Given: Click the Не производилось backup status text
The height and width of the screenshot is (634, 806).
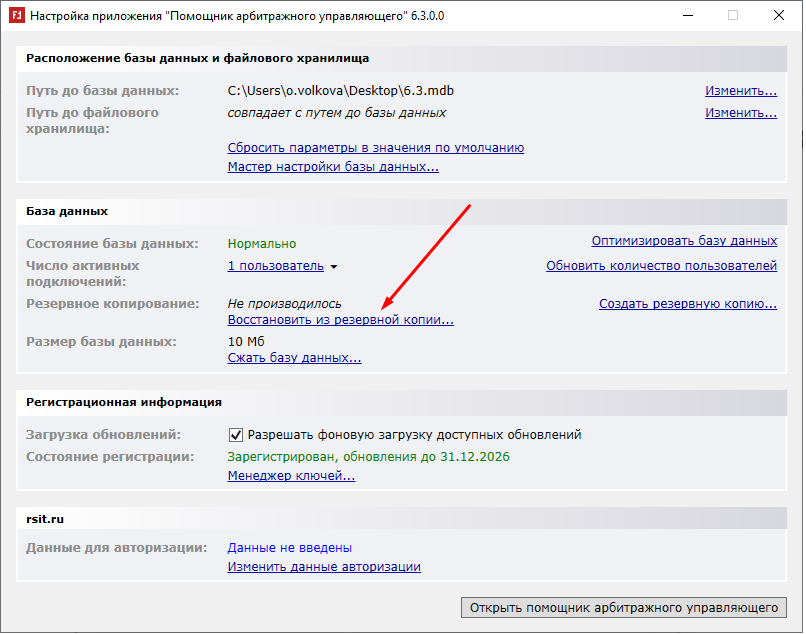Looking at the screenshot, I should (284, 304).
